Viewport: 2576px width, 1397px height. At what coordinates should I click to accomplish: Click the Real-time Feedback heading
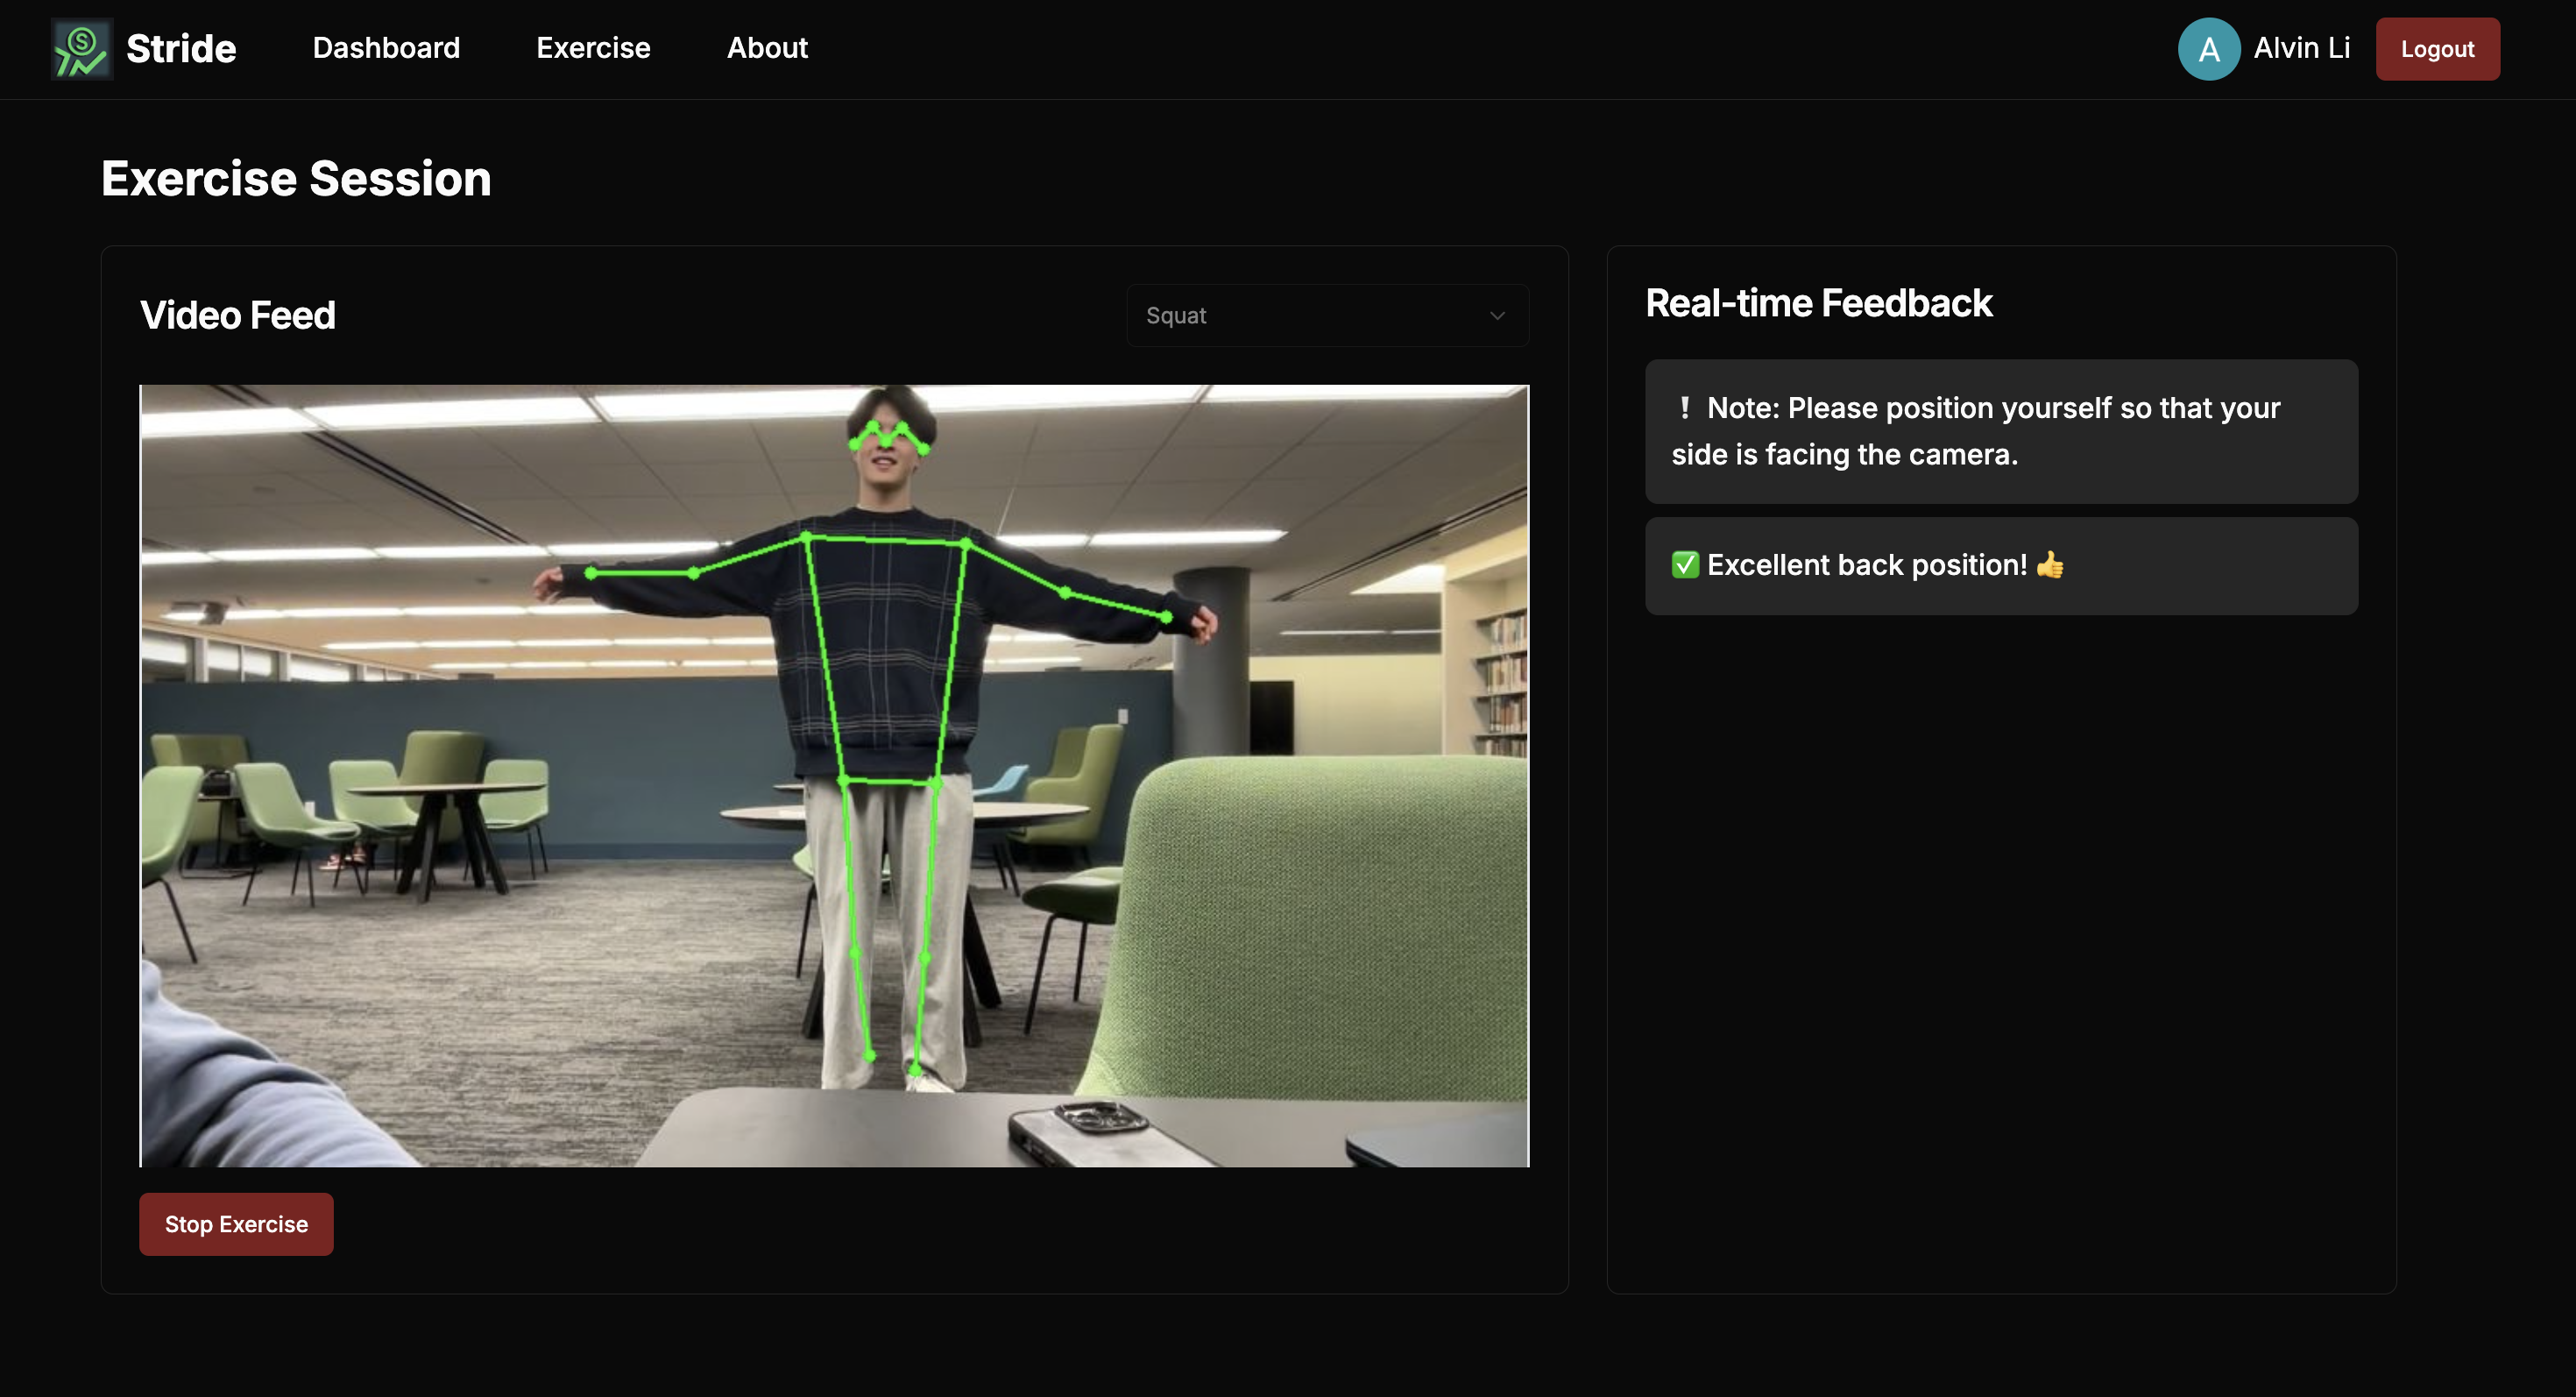click(1818, 303)
